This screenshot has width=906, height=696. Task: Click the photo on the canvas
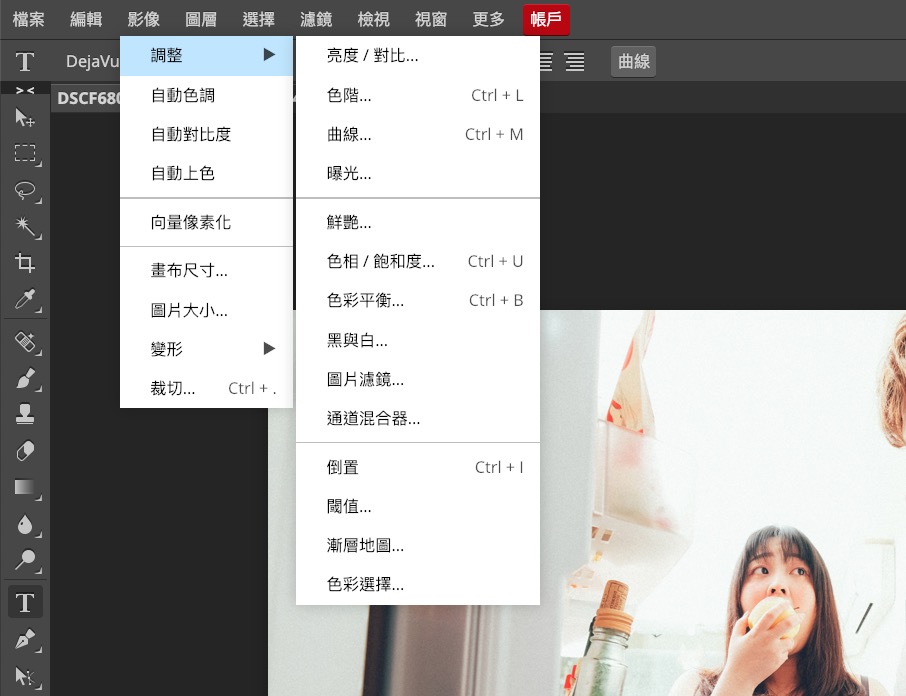point(722,503)
